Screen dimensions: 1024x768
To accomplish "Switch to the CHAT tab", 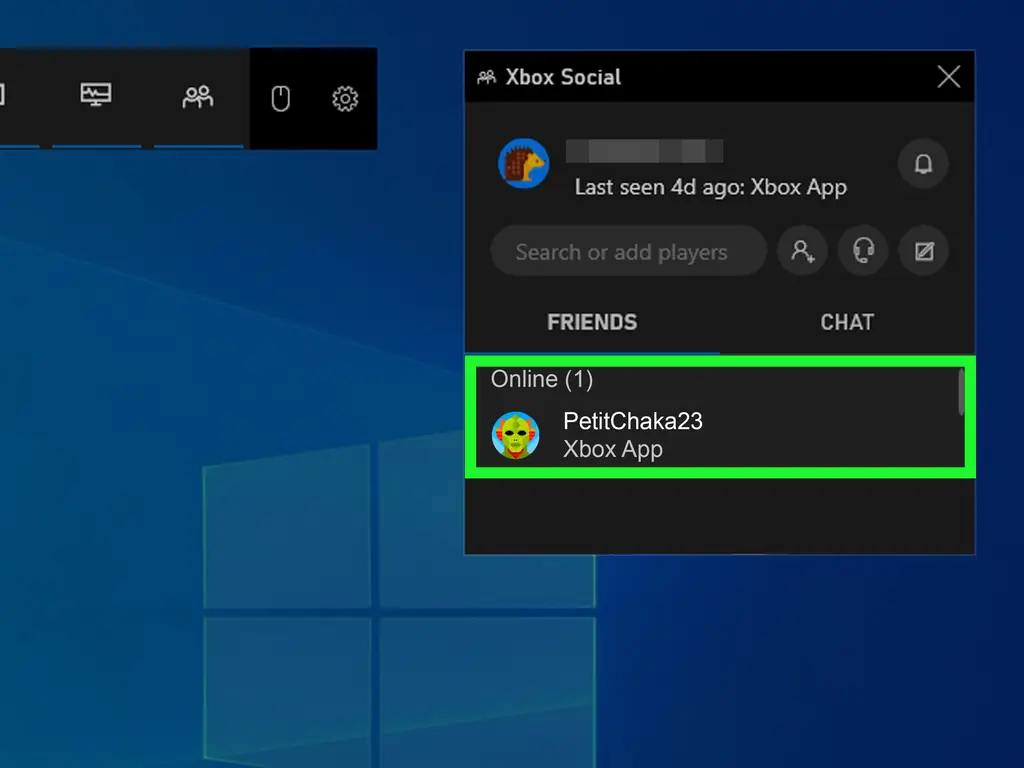I will point(847,322).
